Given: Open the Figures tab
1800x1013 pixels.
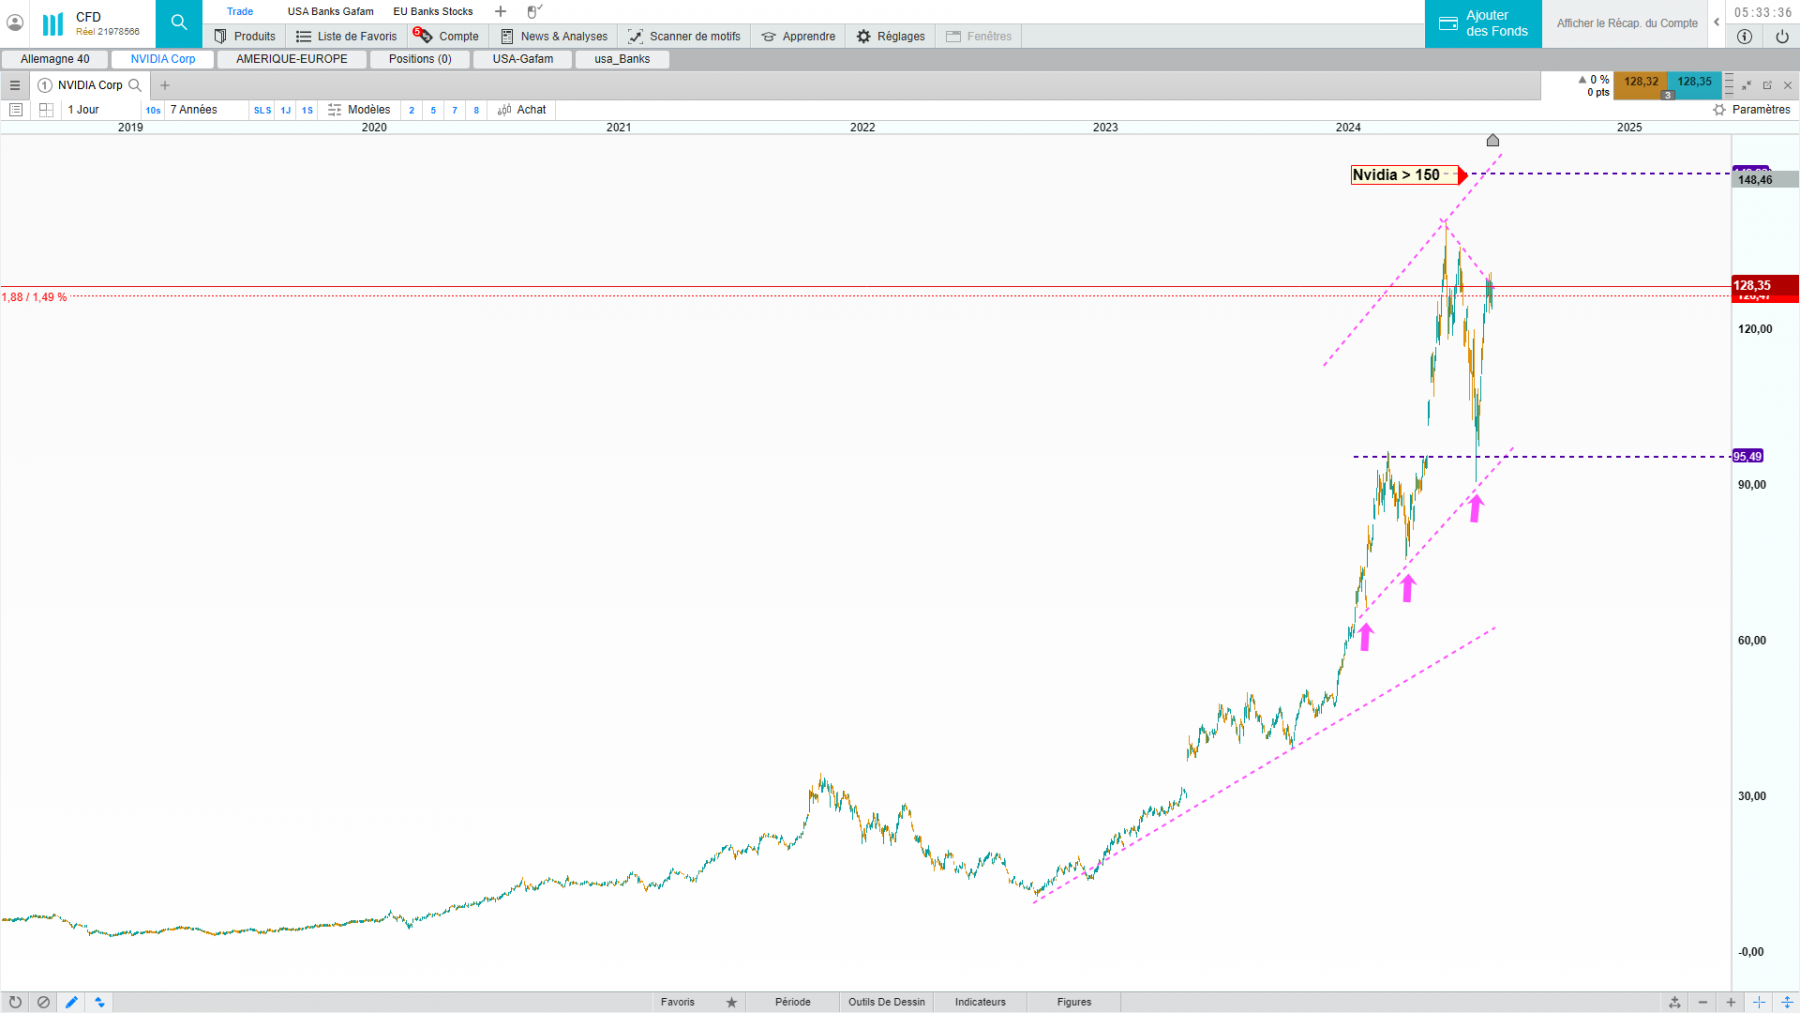Looking at the screenshot, I should 1074,1002.
